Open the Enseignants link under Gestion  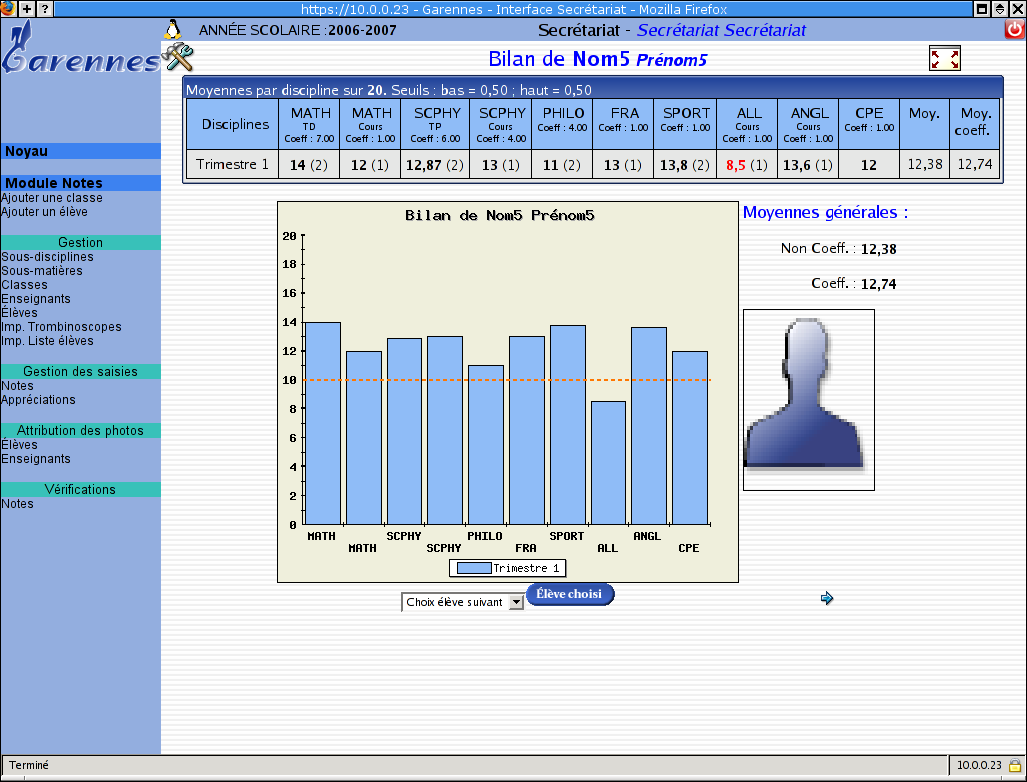36,299
